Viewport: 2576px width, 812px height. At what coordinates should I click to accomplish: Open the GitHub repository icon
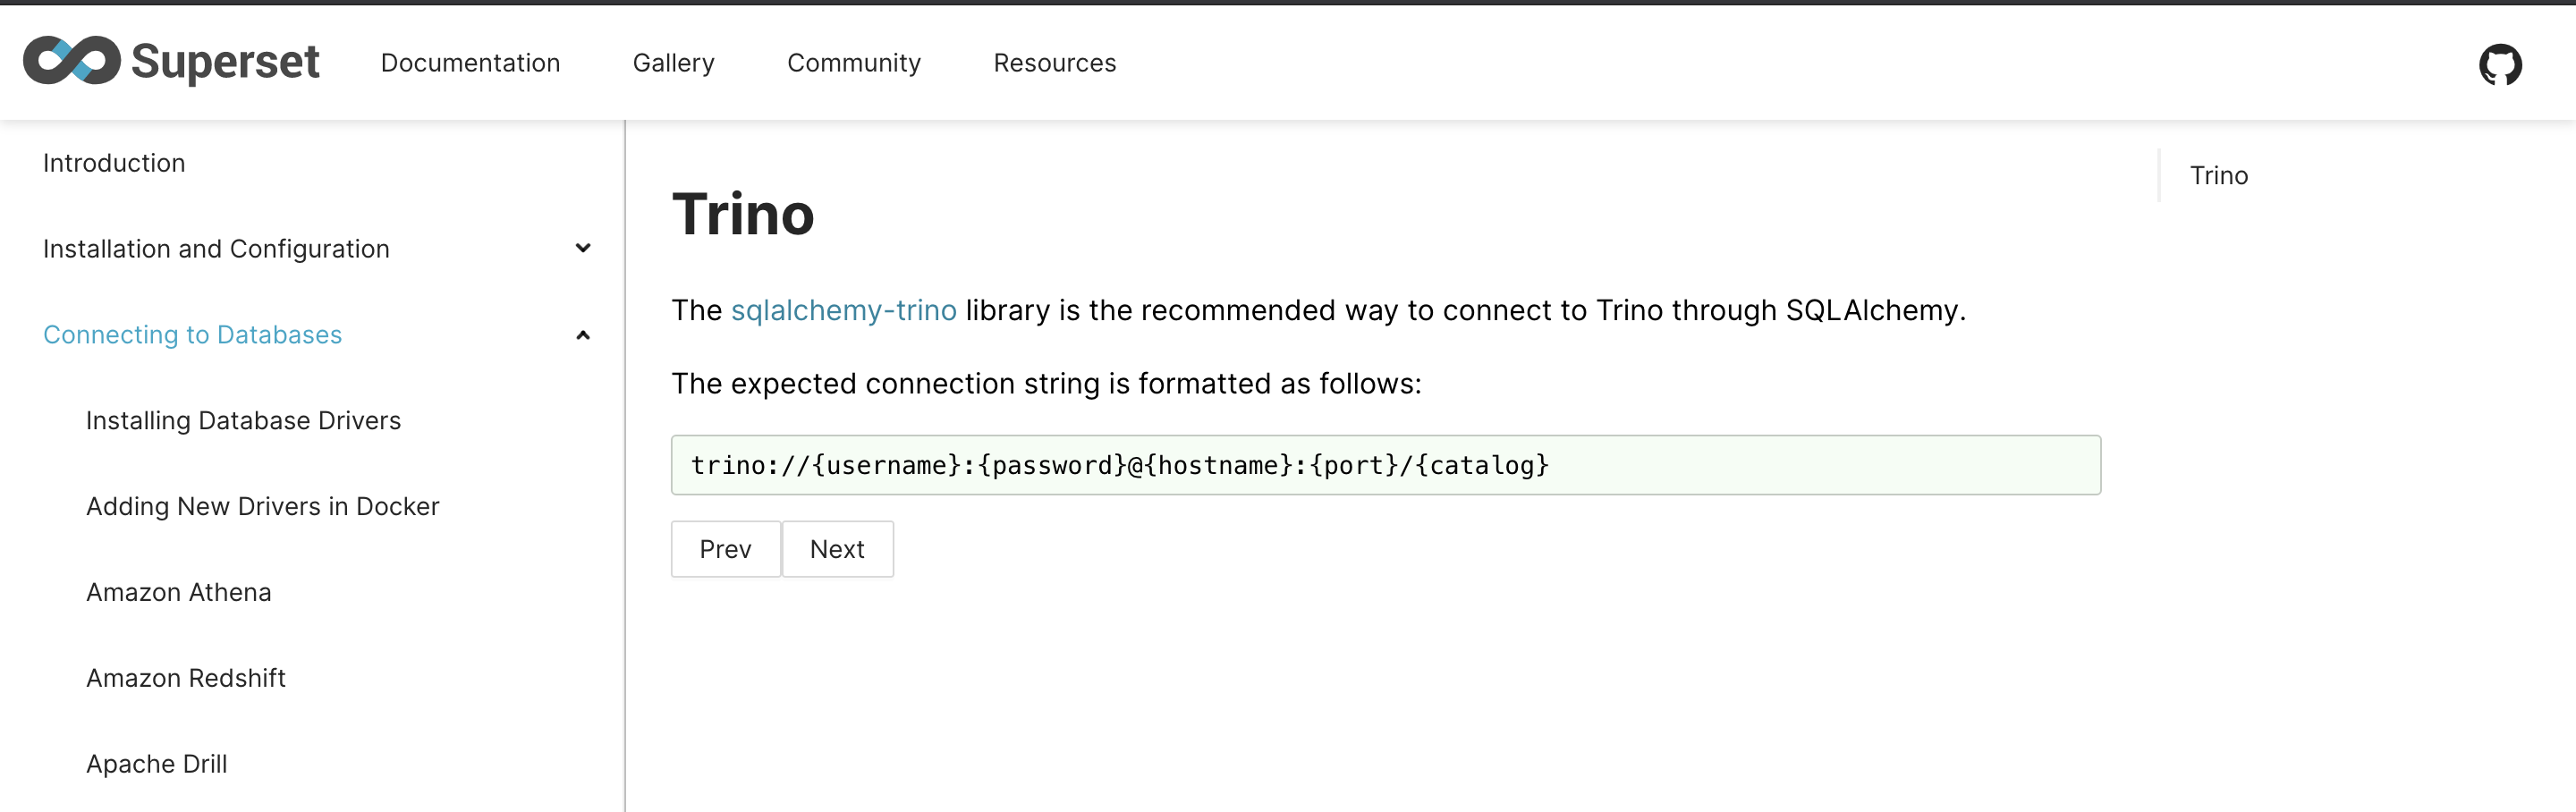(x=2499, y=64)
